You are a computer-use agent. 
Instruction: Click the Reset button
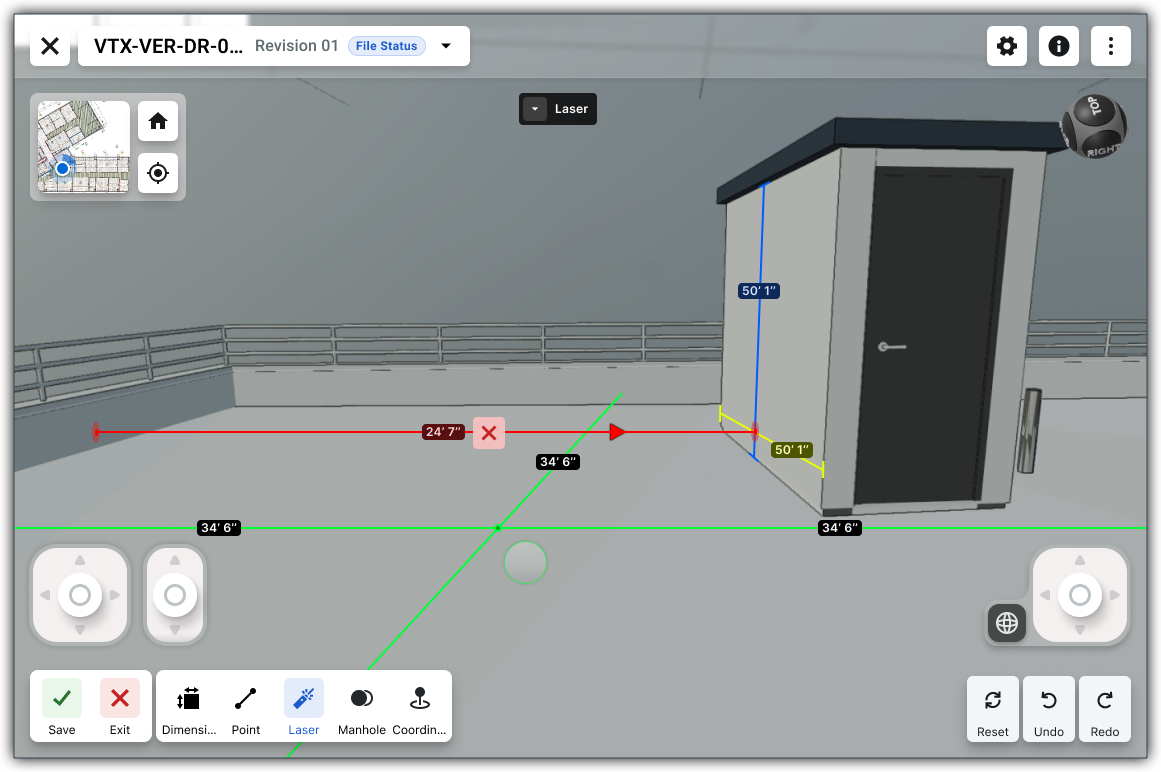tap(992, 709)
